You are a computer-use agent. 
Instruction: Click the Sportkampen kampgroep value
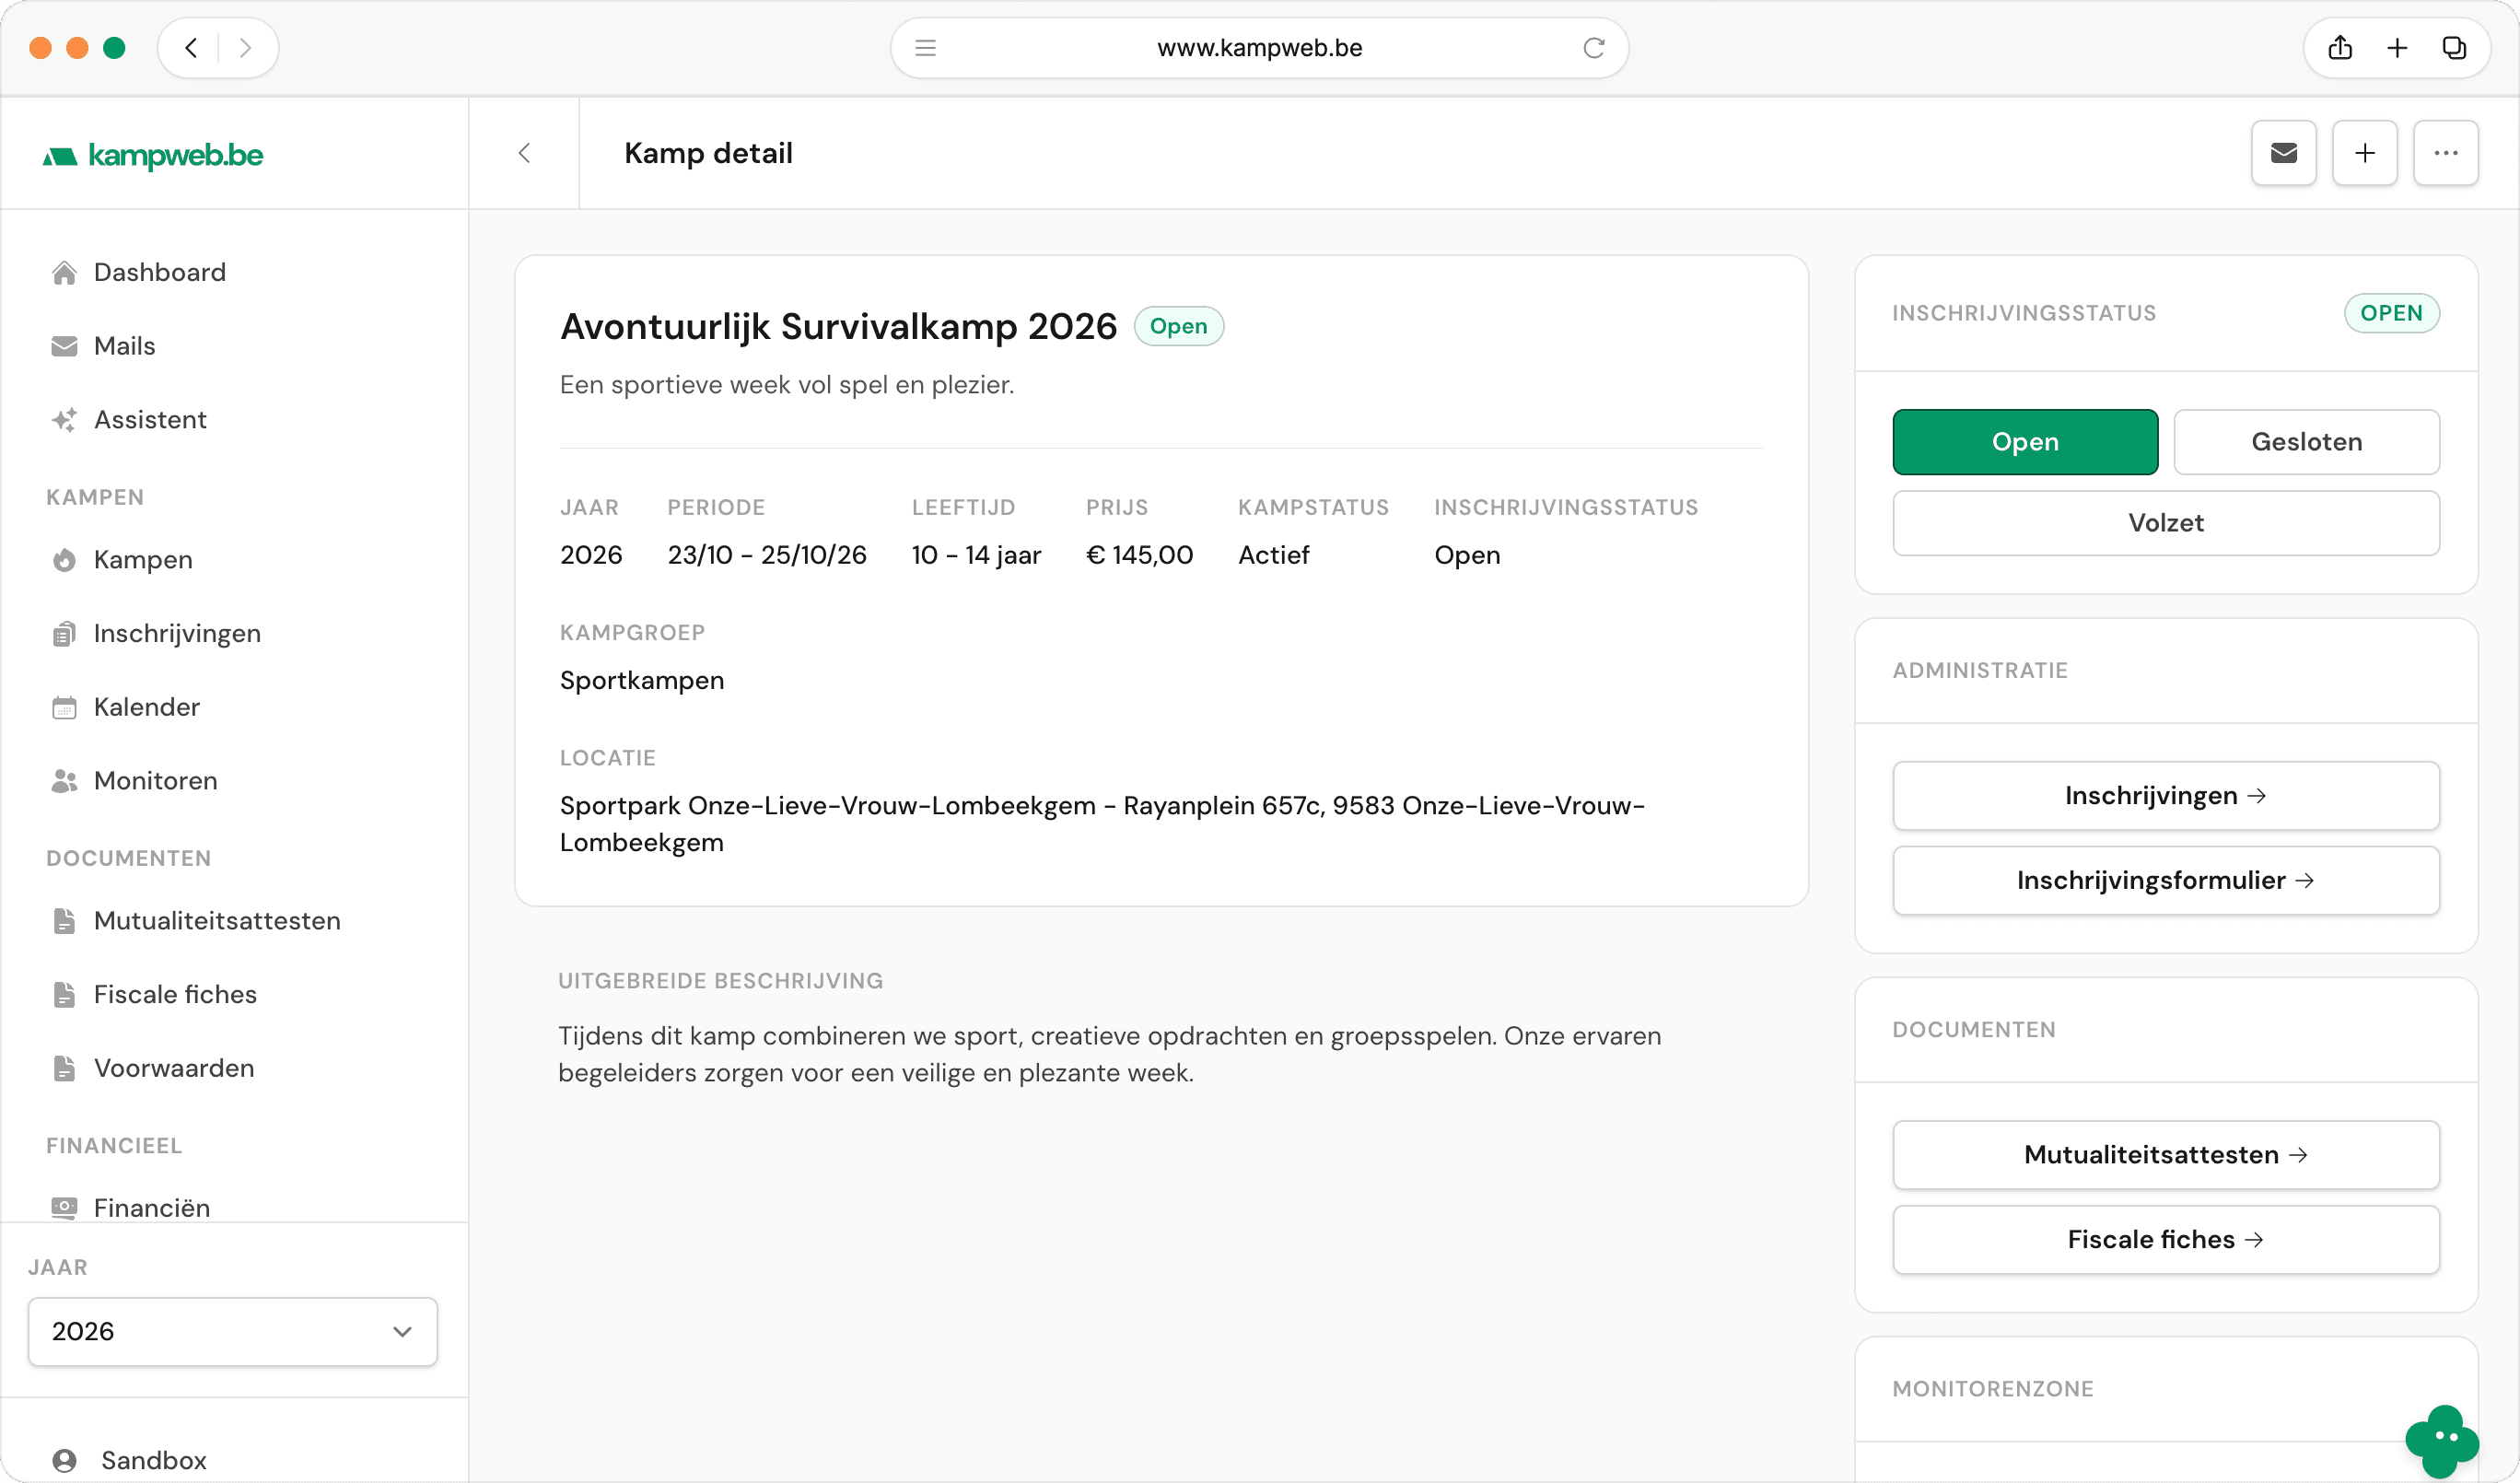pyautogui.click(x=642, y=681)
